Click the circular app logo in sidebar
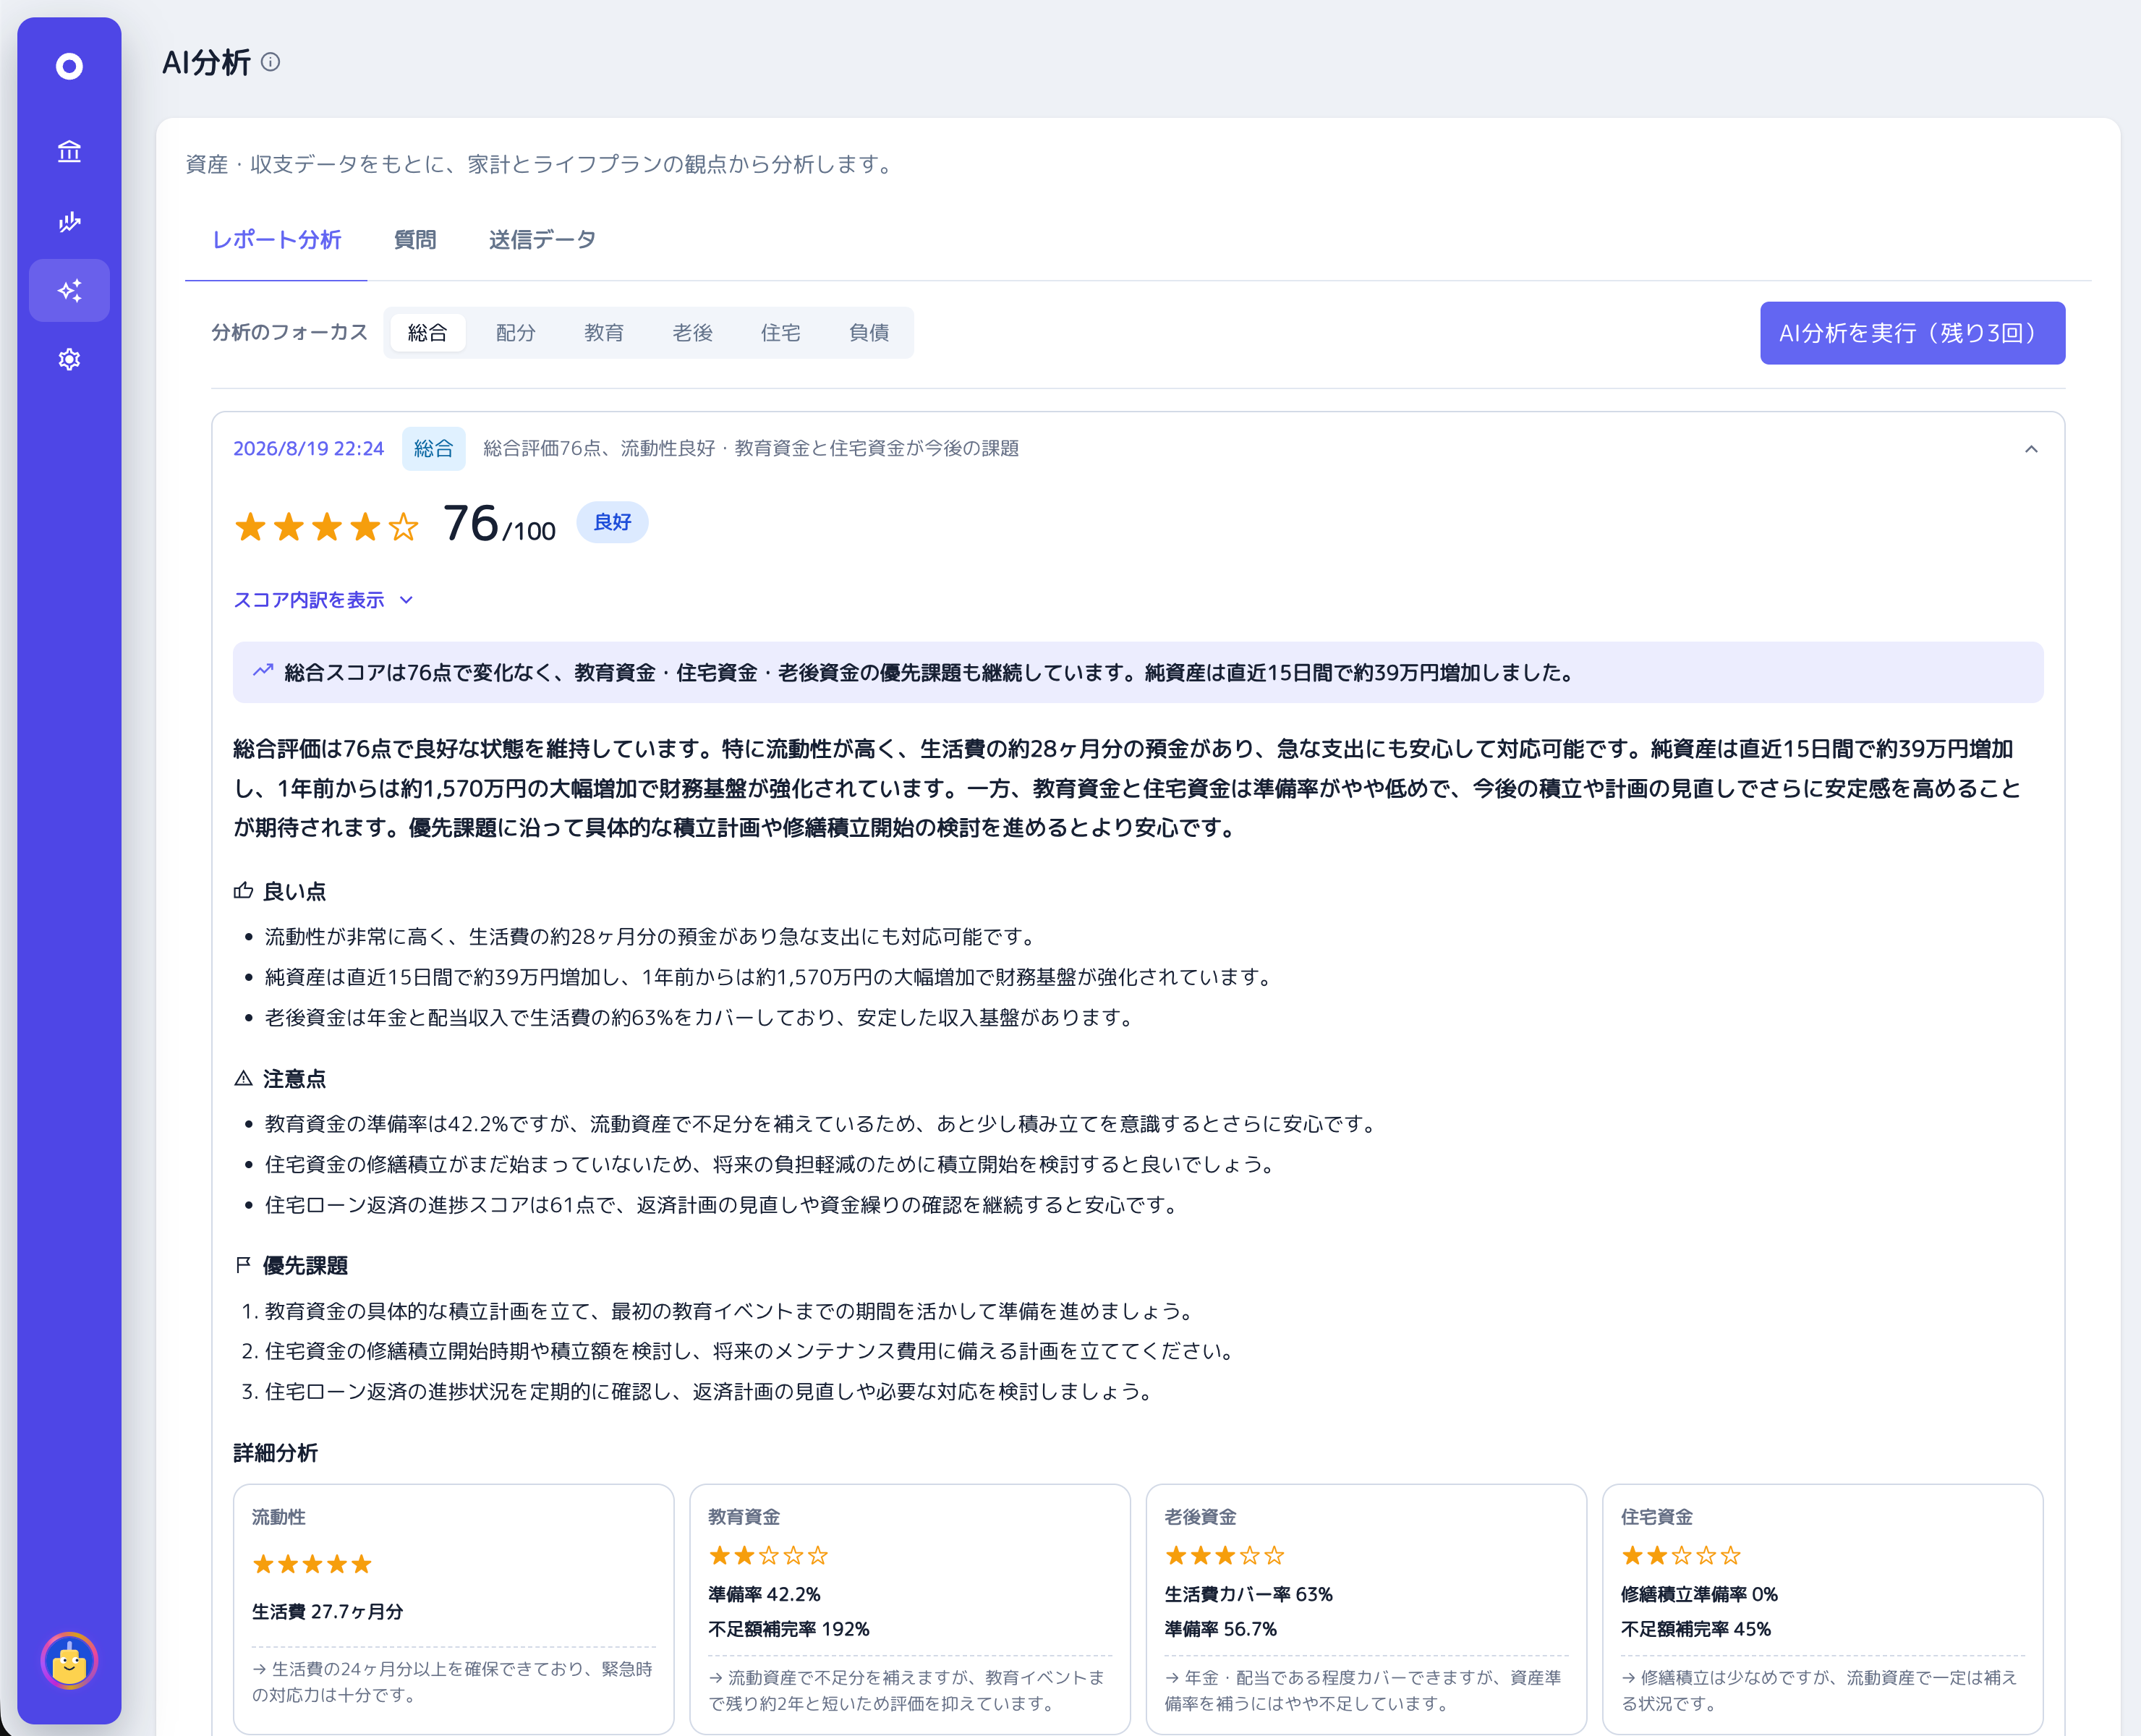Viewport: 2141px width, 1736px height. (x=69, y=66)
